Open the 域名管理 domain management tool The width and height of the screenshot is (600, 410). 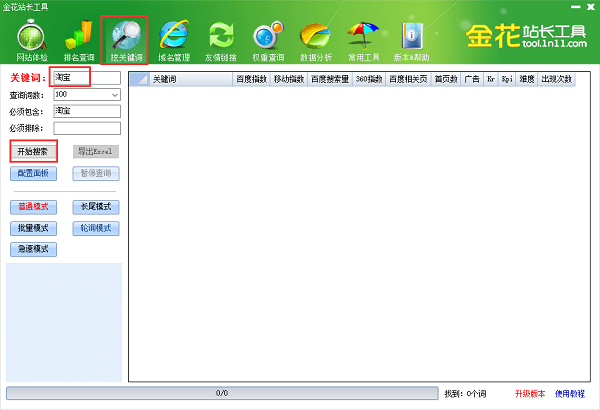(x=173, y=40)
